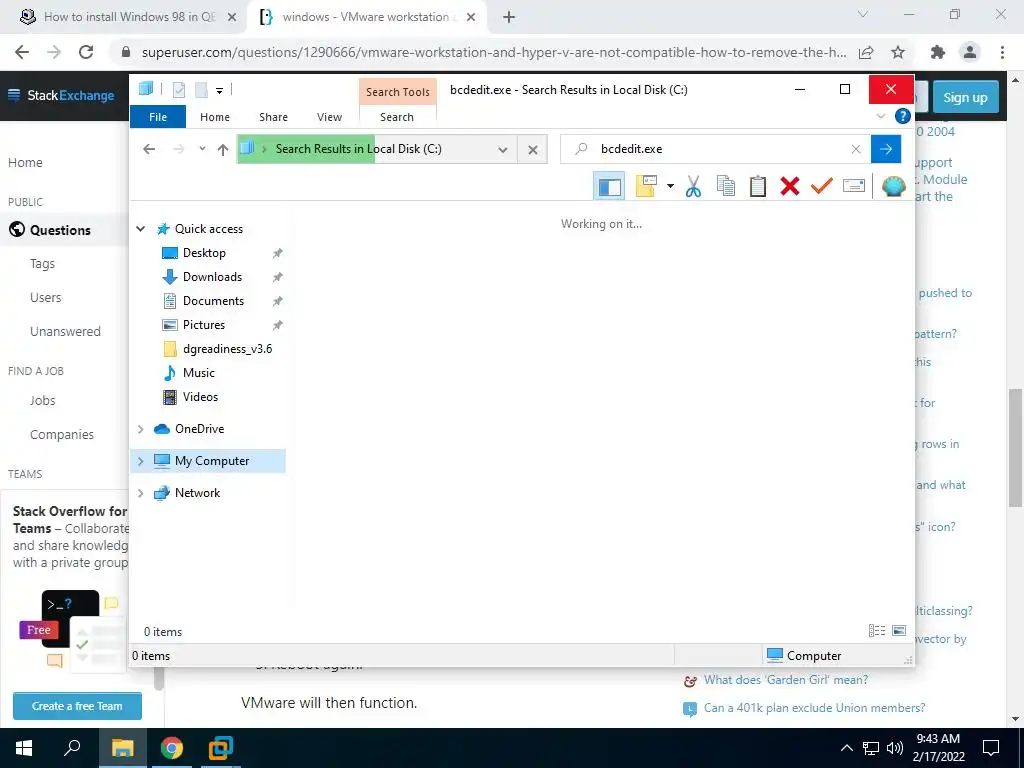Select Pictures in navigation pane

pos(204,325)
